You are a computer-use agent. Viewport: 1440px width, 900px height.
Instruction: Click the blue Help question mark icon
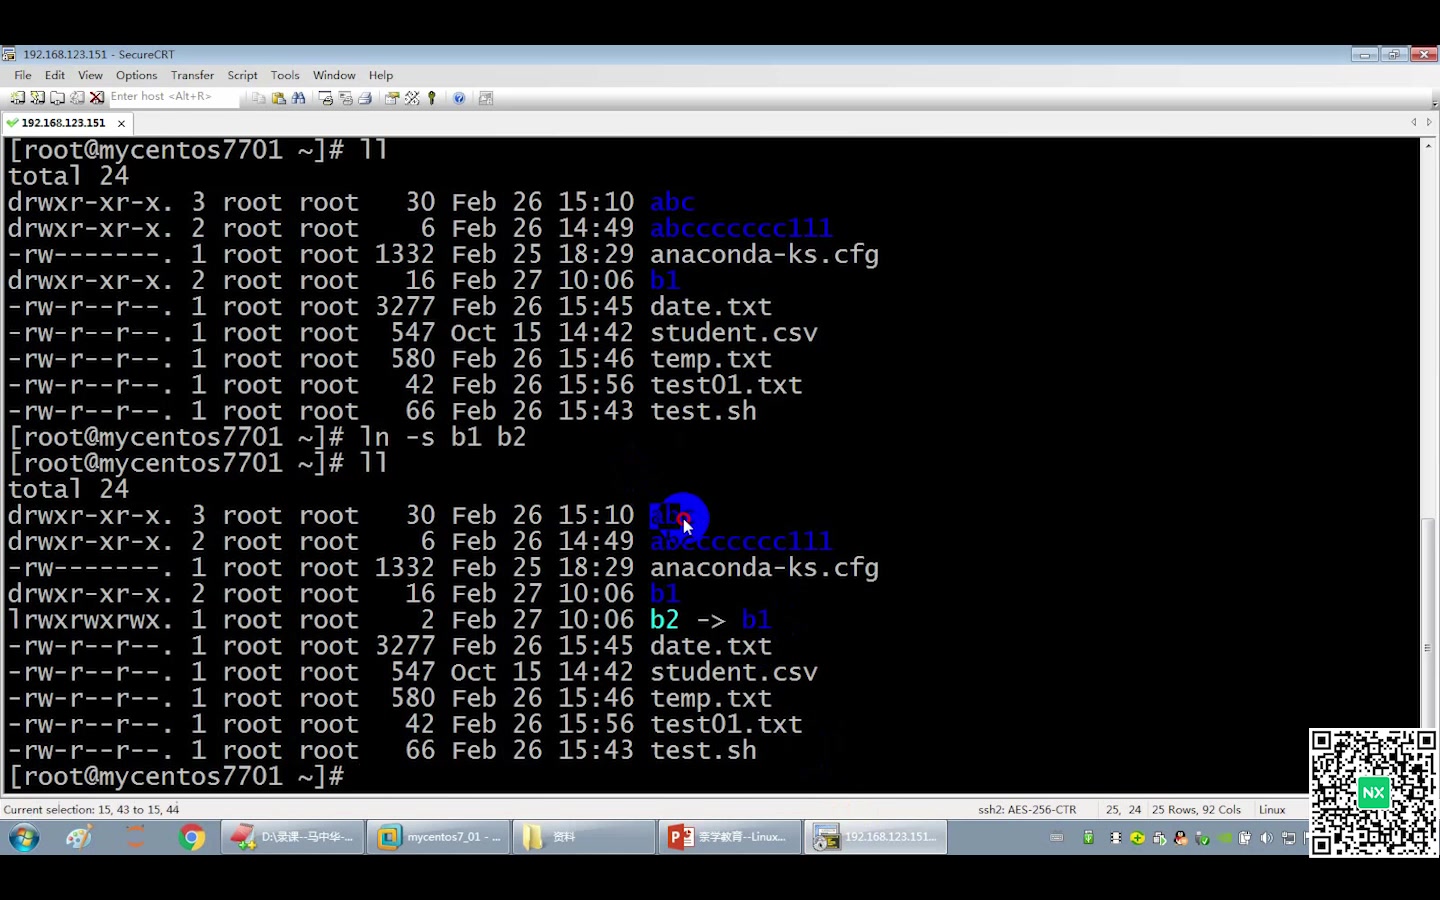tap(459, 98)
